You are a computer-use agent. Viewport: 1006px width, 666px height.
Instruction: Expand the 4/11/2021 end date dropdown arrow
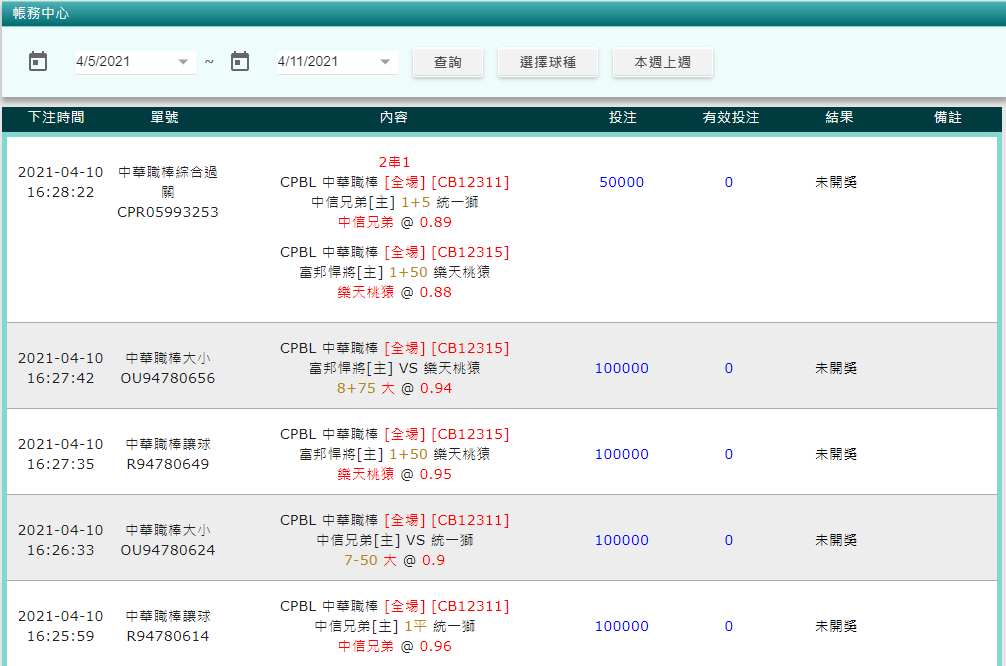385,62
